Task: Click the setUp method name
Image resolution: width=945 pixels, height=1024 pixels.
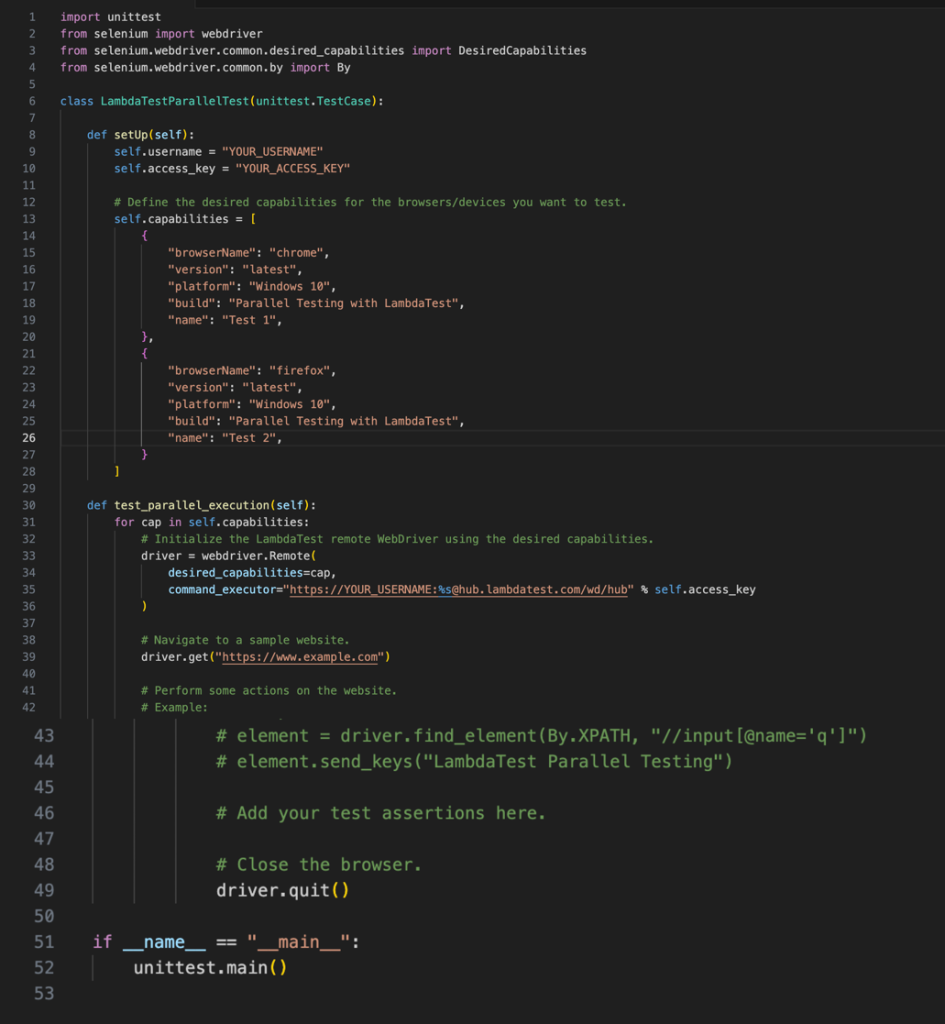Action: 131,135
